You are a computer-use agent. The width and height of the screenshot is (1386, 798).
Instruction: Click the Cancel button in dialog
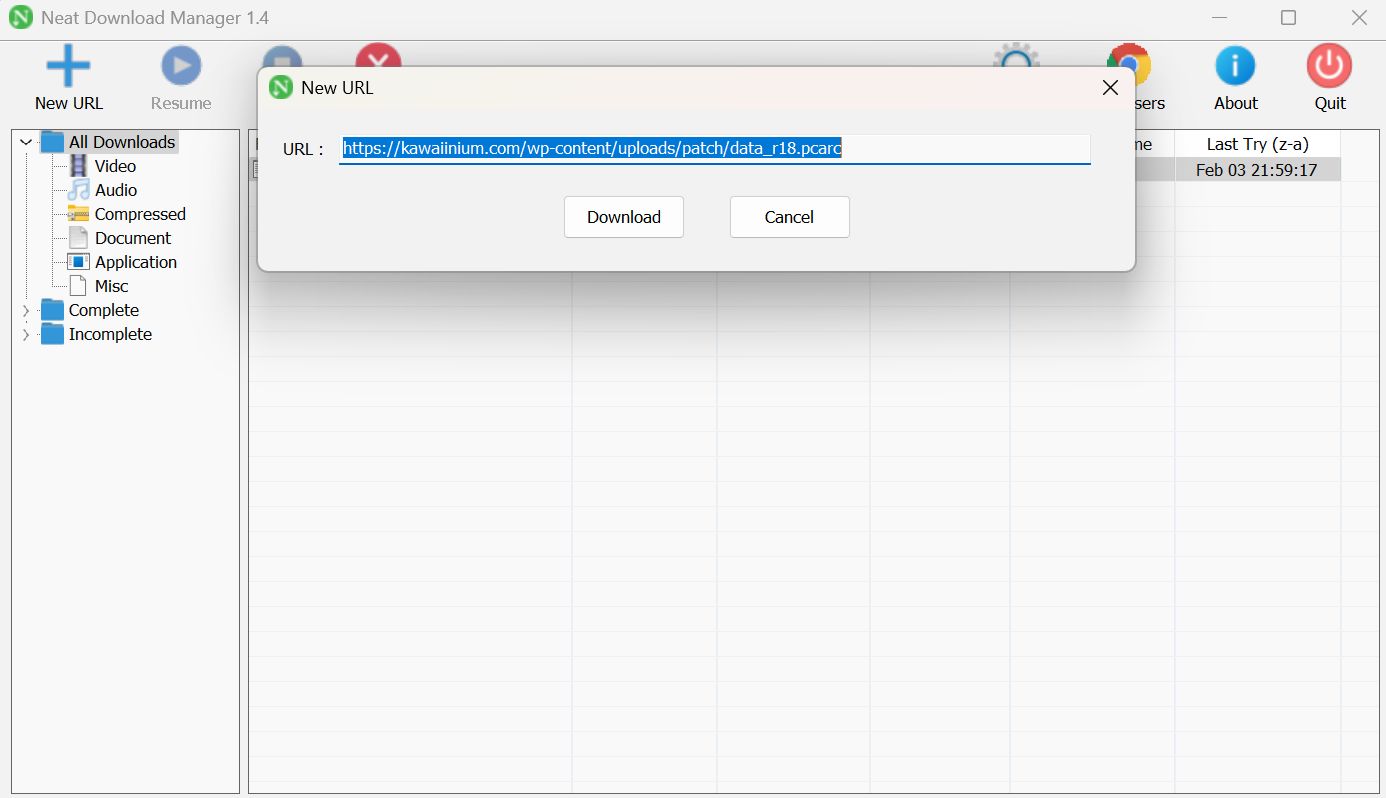point(790,217)
